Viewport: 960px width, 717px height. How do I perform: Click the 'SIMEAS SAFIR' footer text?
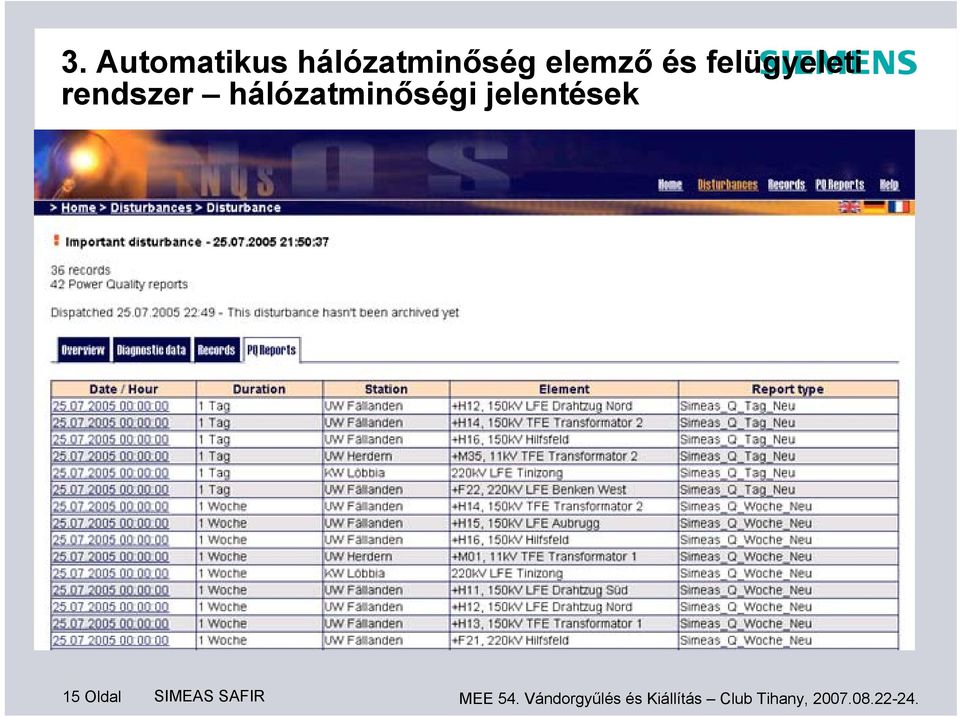tap(209, 696)
